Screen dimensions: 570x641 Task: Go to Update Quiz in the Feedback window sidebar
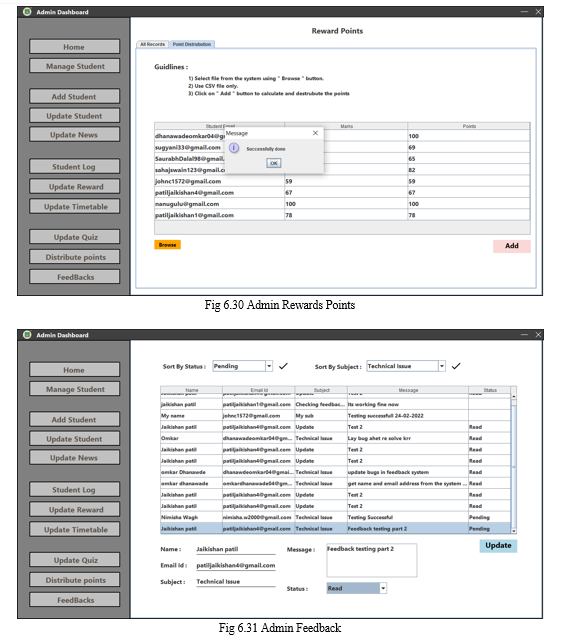click(x=74, y=560)
